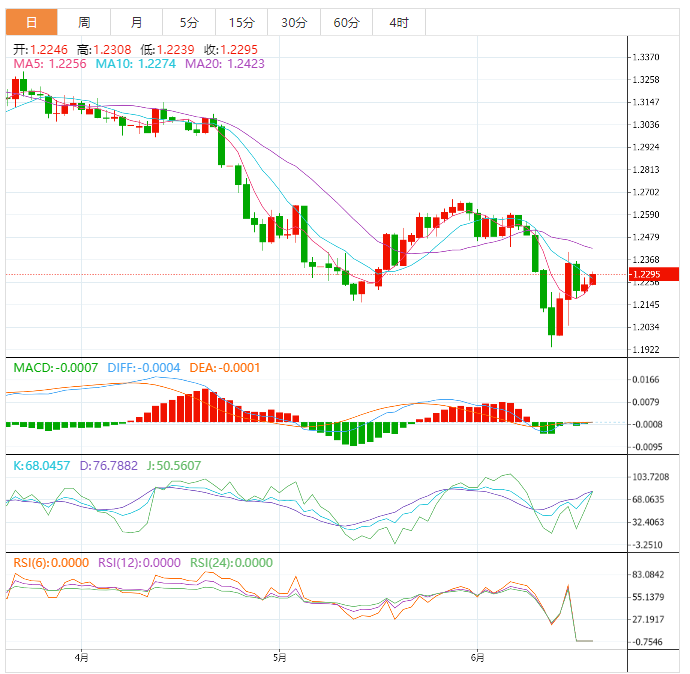Click the RSI(12):0.0000 label
690x674 pixels.
tap(139, 563)
